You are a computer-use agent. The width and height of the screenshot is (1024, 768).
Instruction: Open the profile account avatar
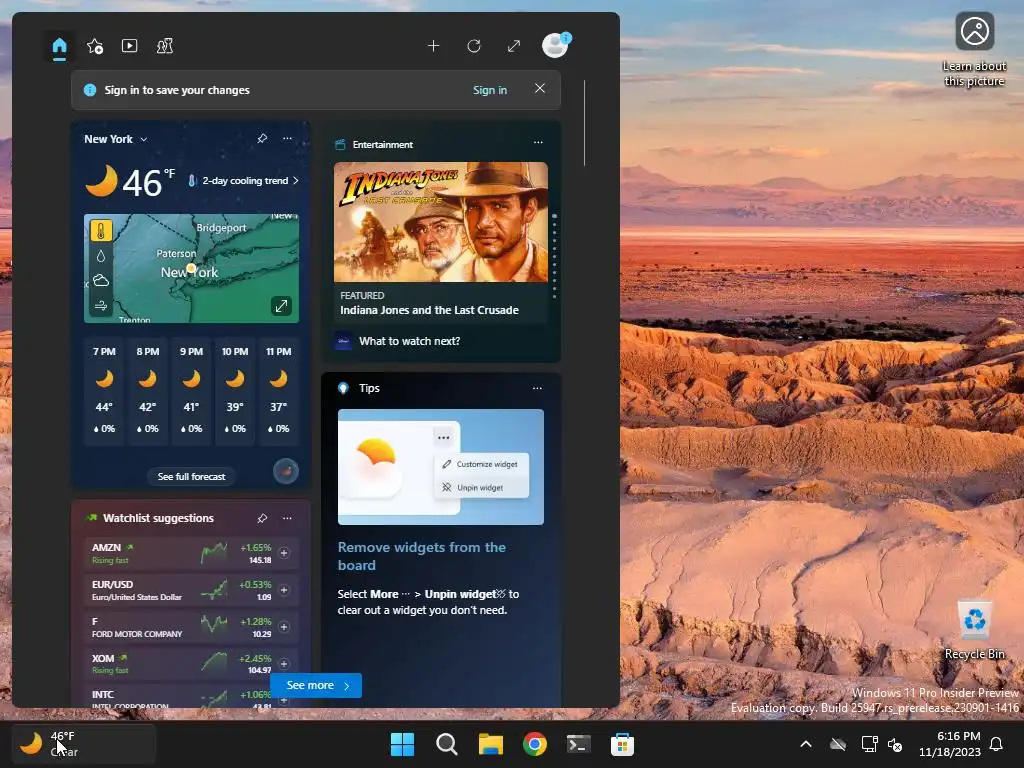(556, 45)
